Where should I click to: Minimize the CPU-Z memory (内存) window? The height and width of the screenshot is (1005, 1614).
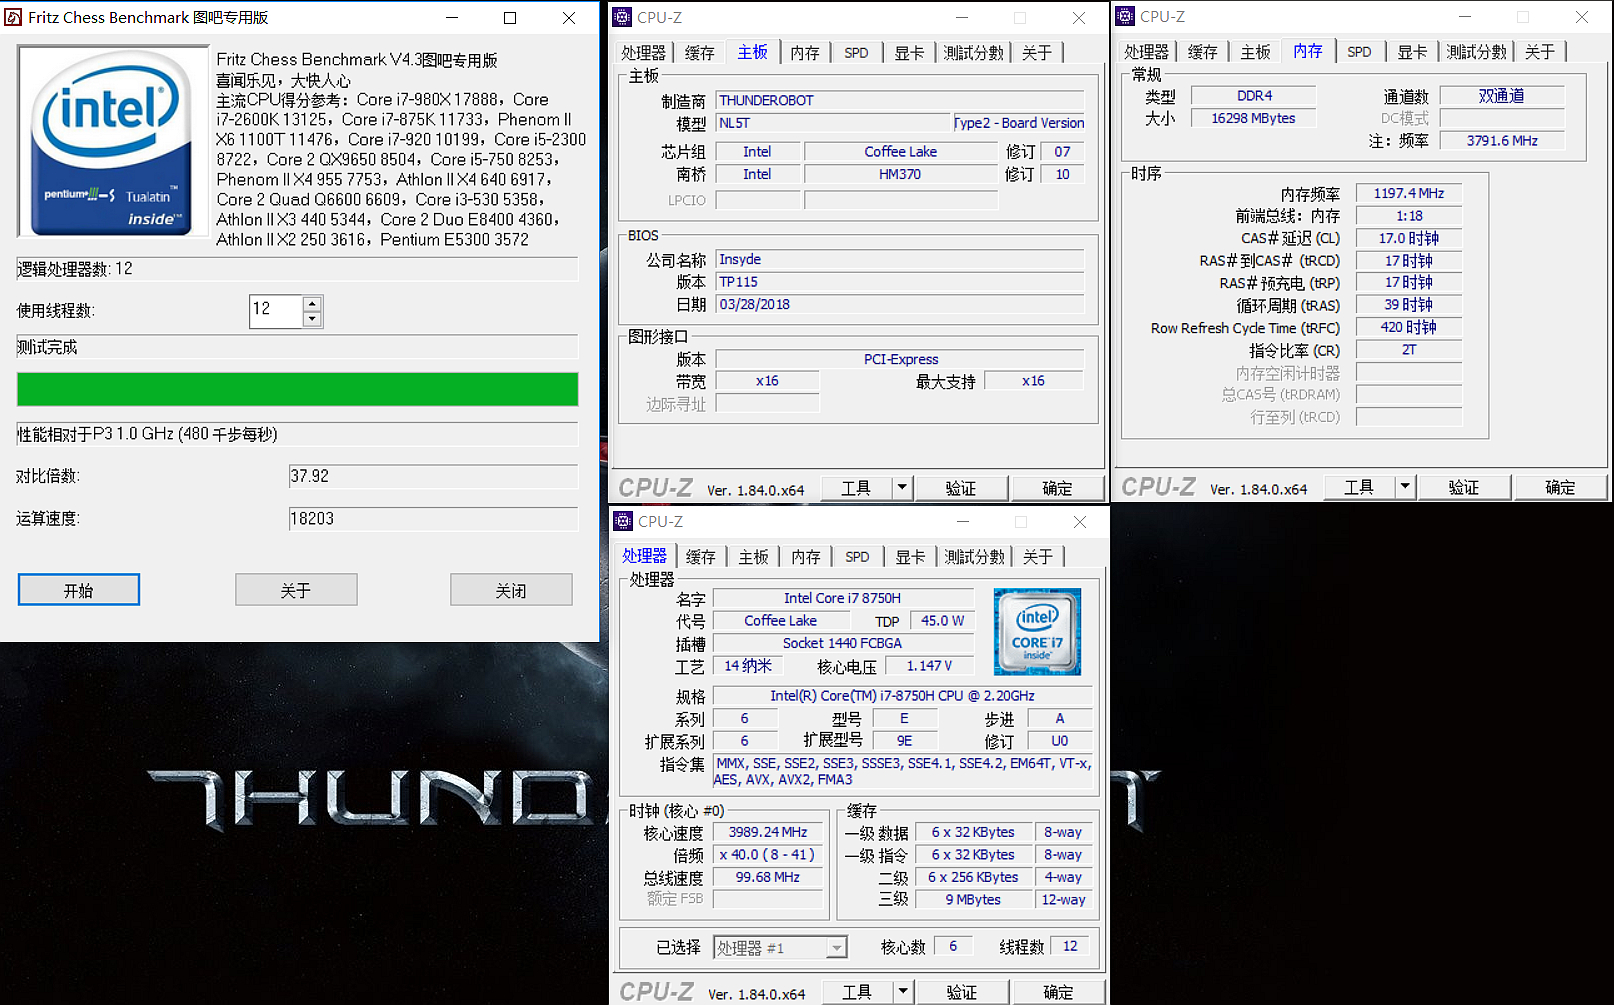[x=1465, y=16]
